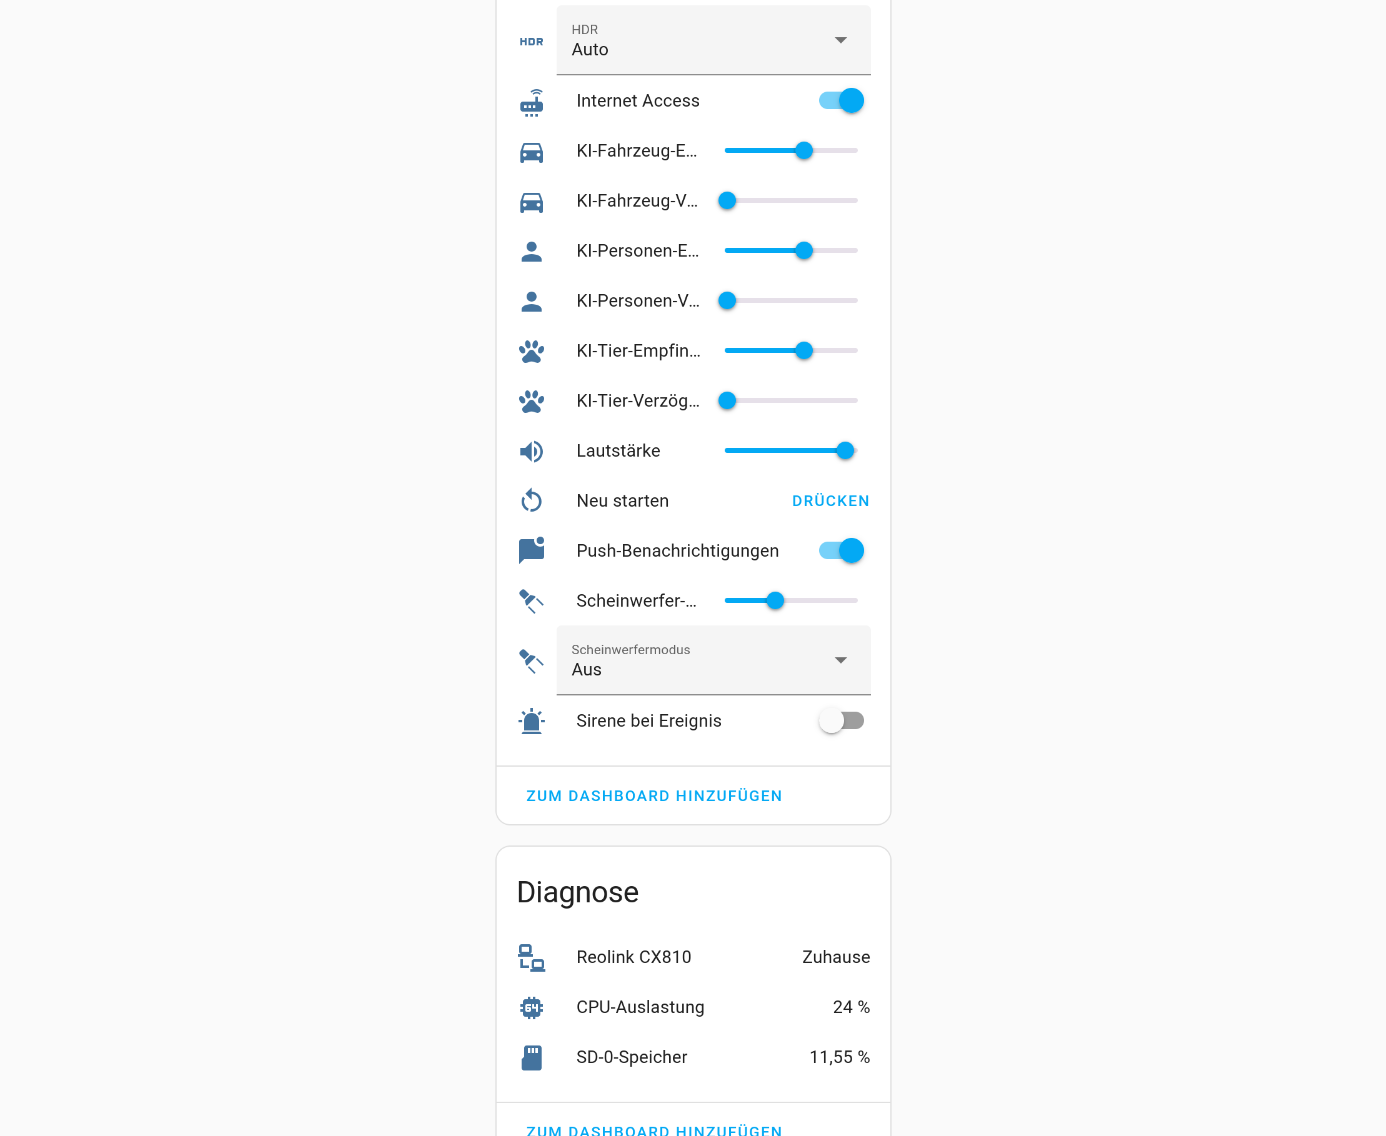Click the HDR icon
Screen dimensions: 1386x1136
coord(531,42)
